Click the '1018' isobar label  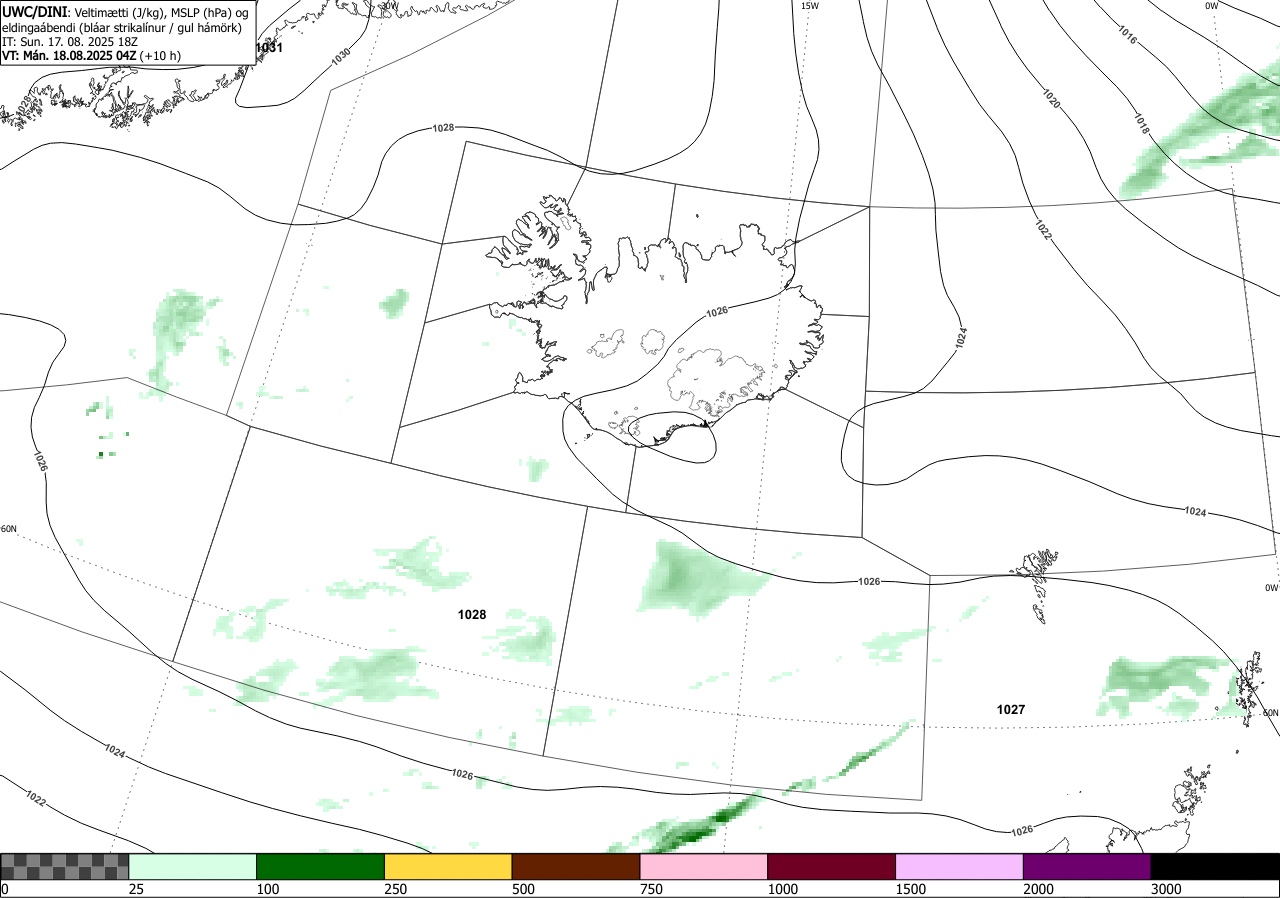point(1142,125)
